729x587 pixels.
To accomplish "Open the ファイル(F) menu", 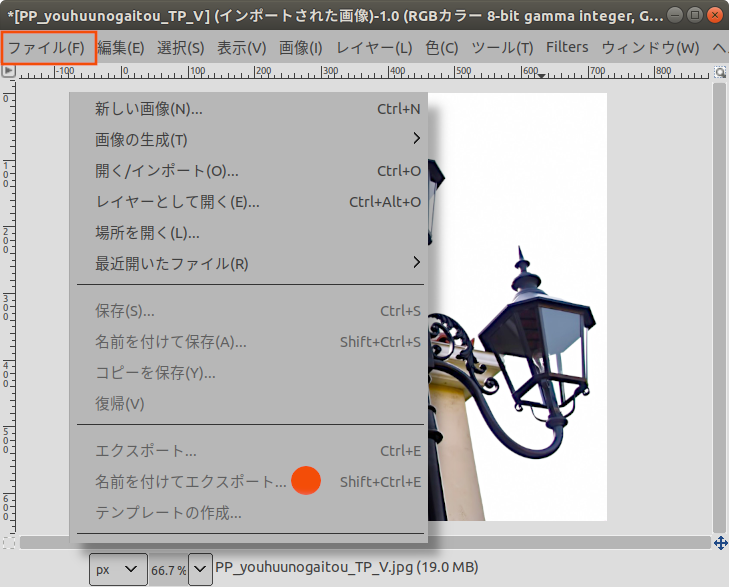I will [x=48, y=47].
